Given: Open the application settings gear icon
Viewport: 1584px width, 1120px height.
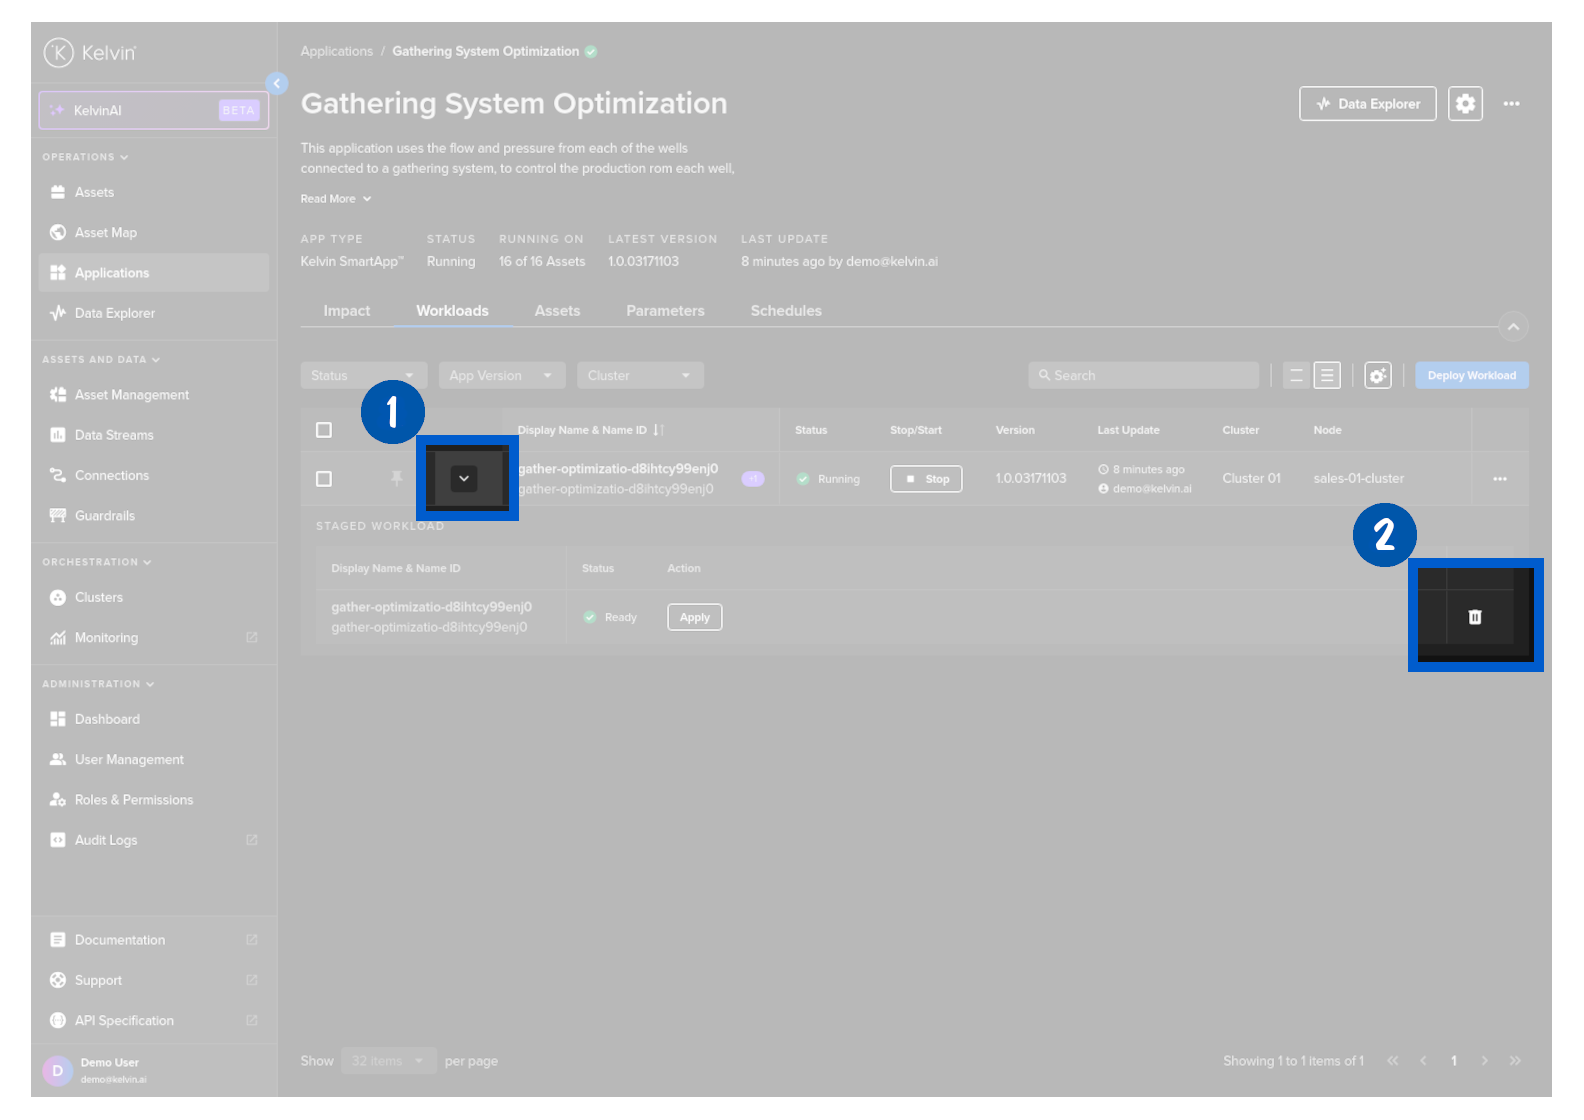Looking at the screenshot, I should coord(1465,104).
